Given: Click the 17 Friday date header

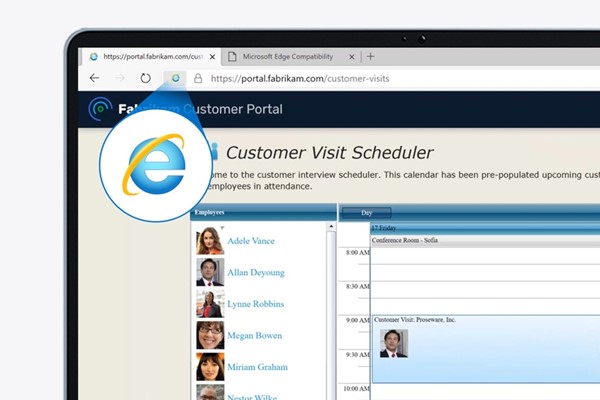Looking at the screenshot, I should pos(485,228).
